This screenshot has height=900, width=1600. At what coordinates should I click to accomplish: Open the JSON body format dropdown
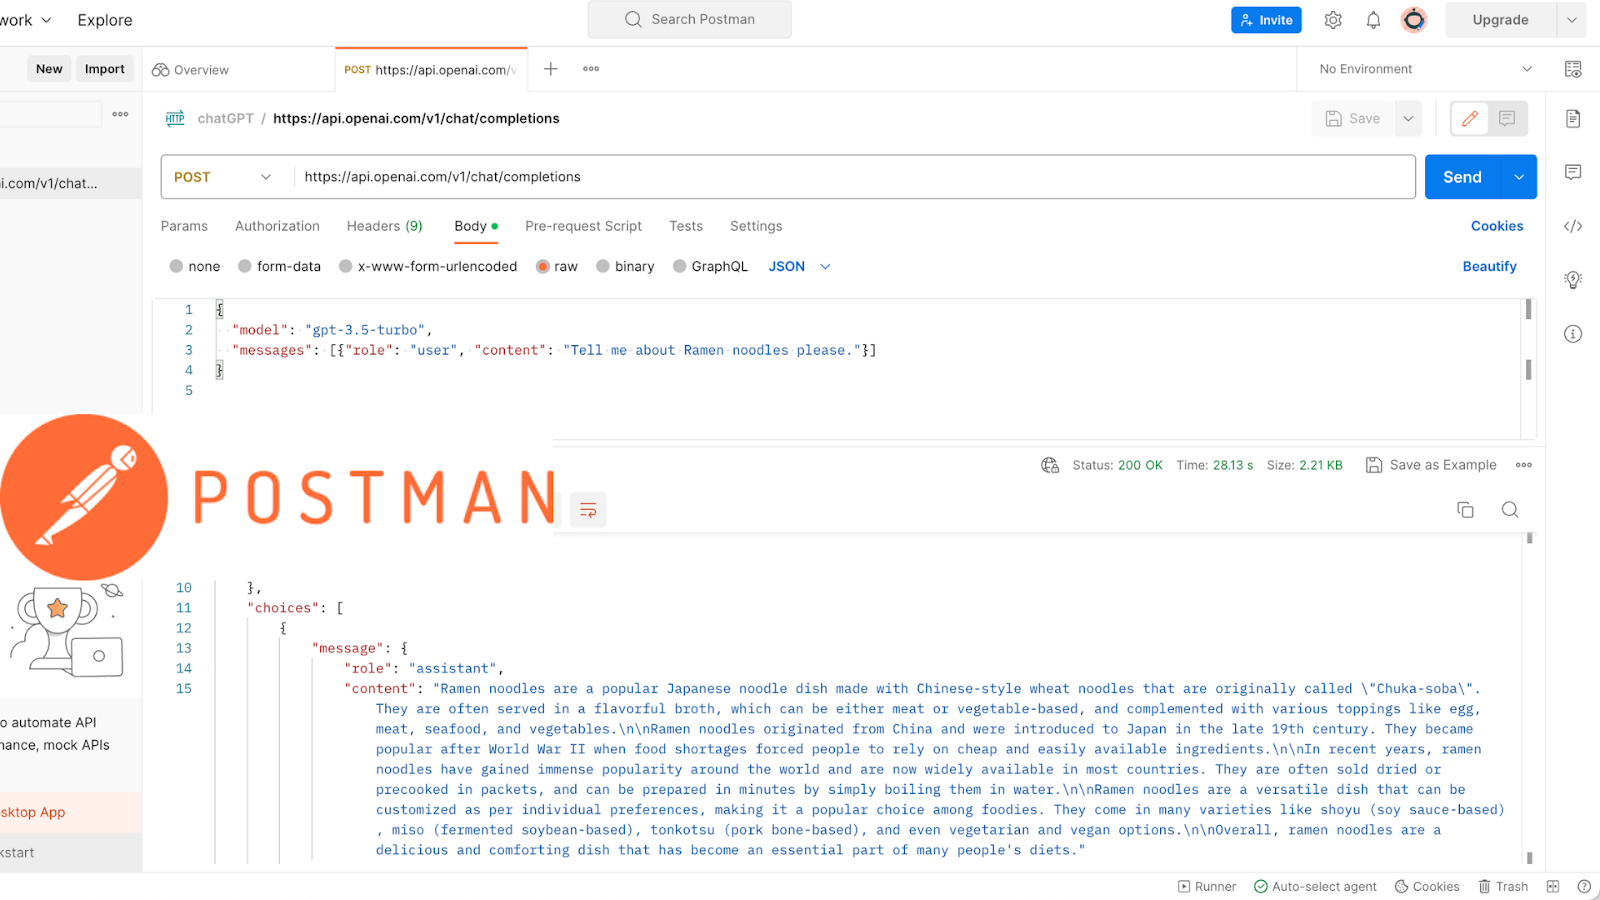(x=799, y=266)
